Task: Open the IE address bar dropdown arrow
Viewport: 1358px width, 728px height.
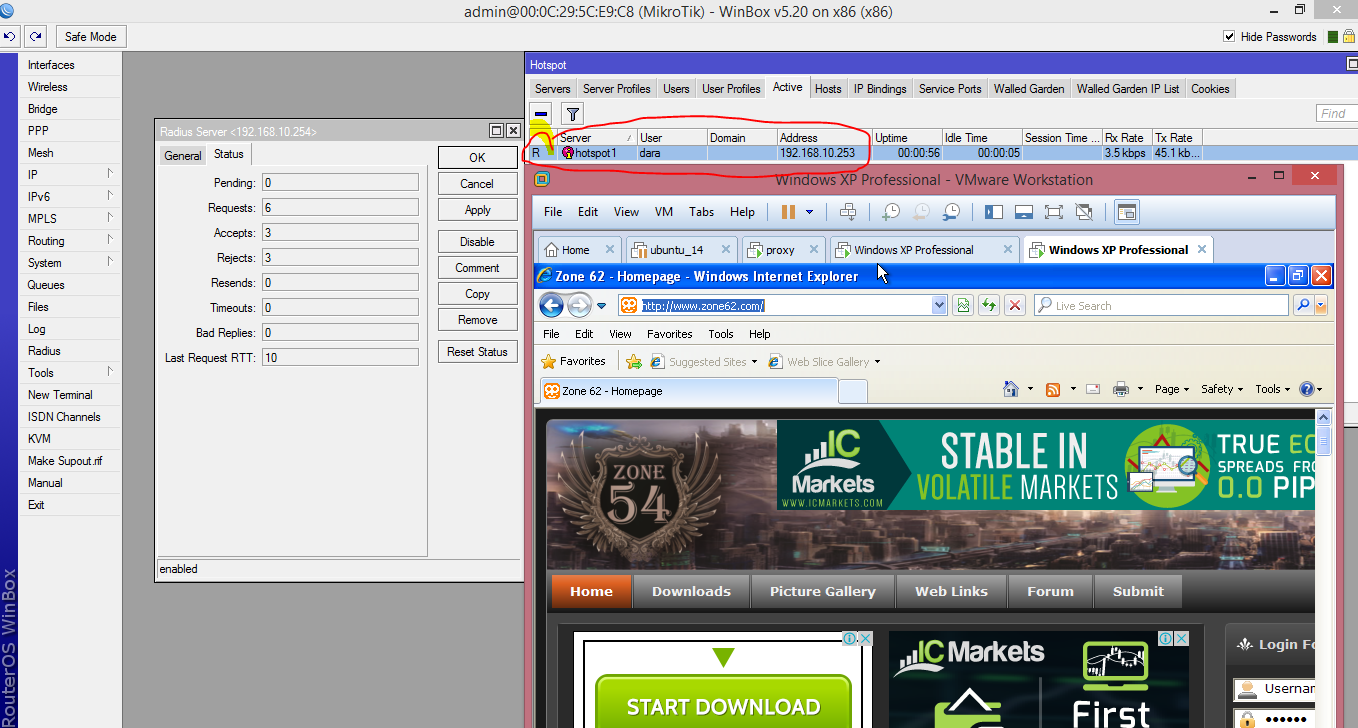Action: point(939,306)
